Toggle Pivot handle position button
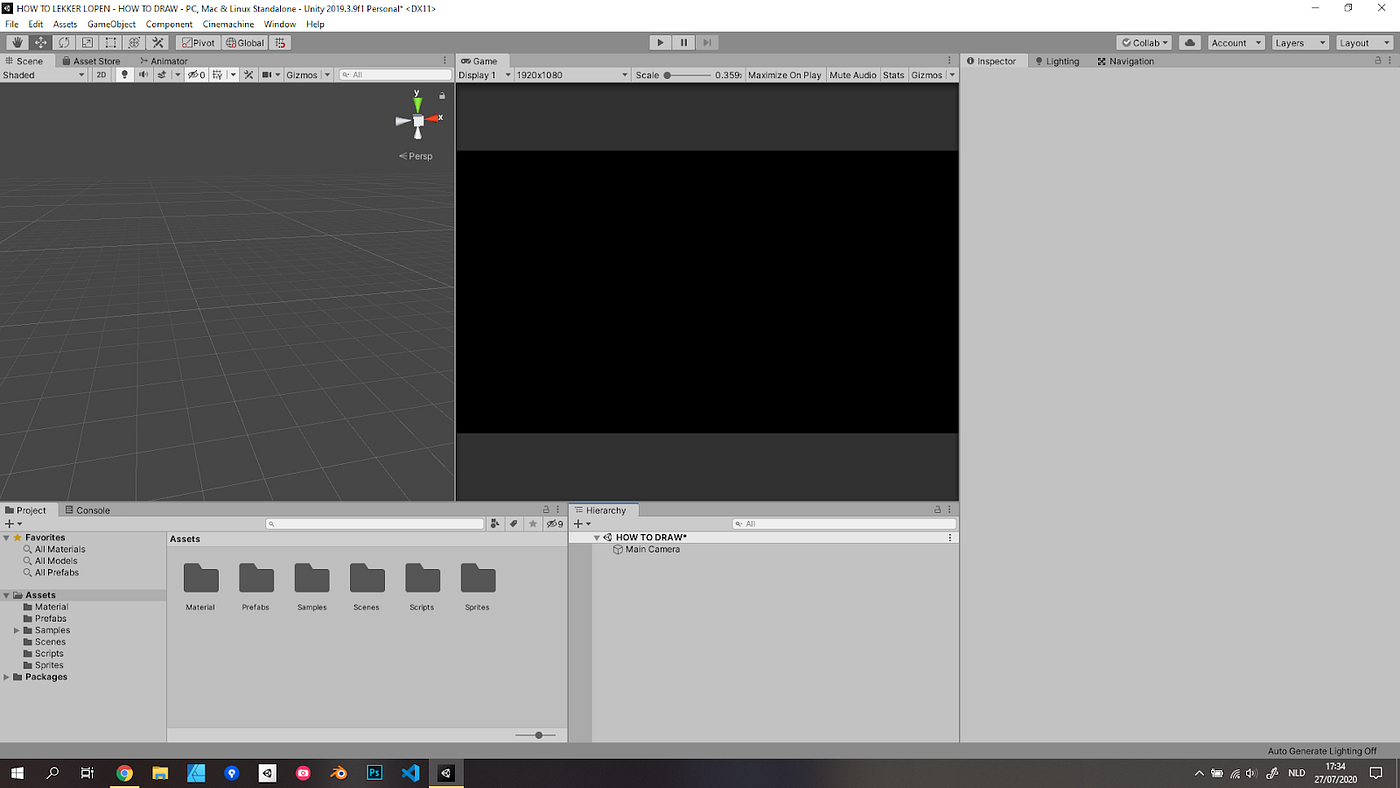 coord(198,43)
